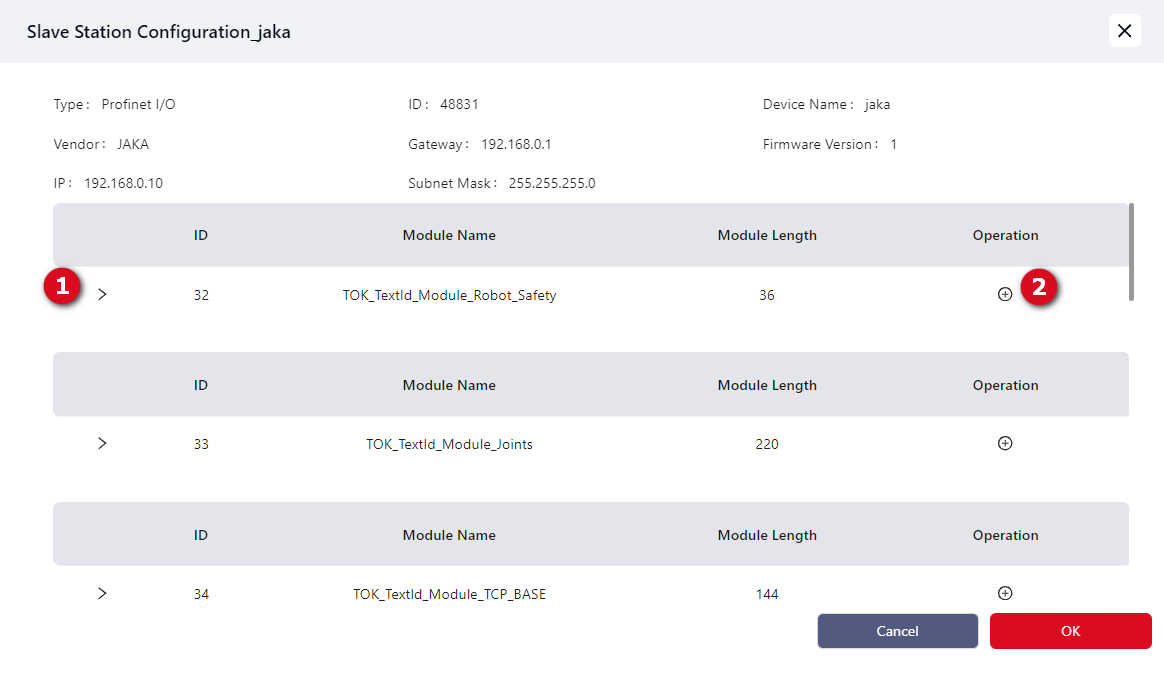
Task: Expand the TOK_TextId_Module_Joints row chevron
Action: point(102,444)
